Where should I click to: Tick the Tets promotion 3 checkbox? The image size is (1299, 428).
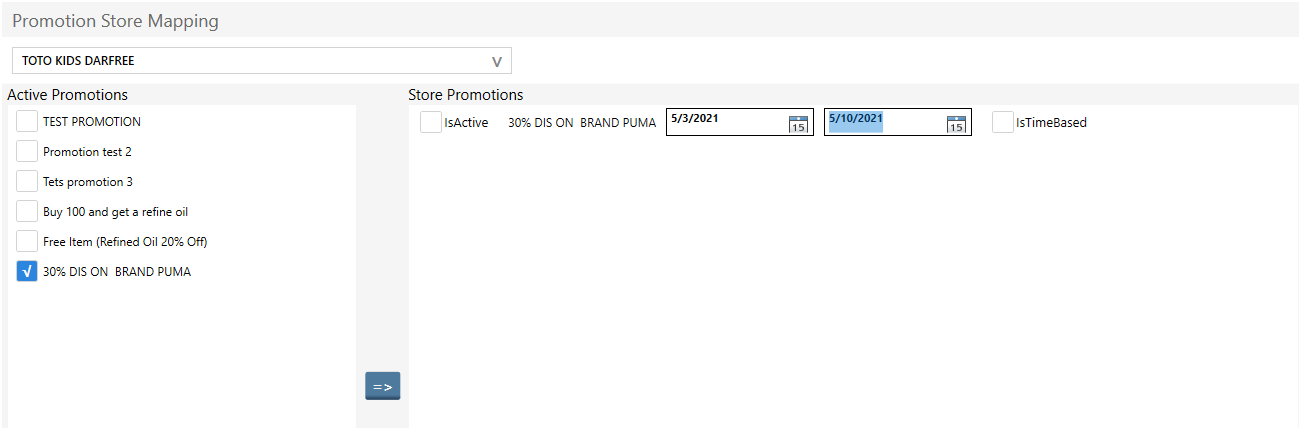pos(27,182)
